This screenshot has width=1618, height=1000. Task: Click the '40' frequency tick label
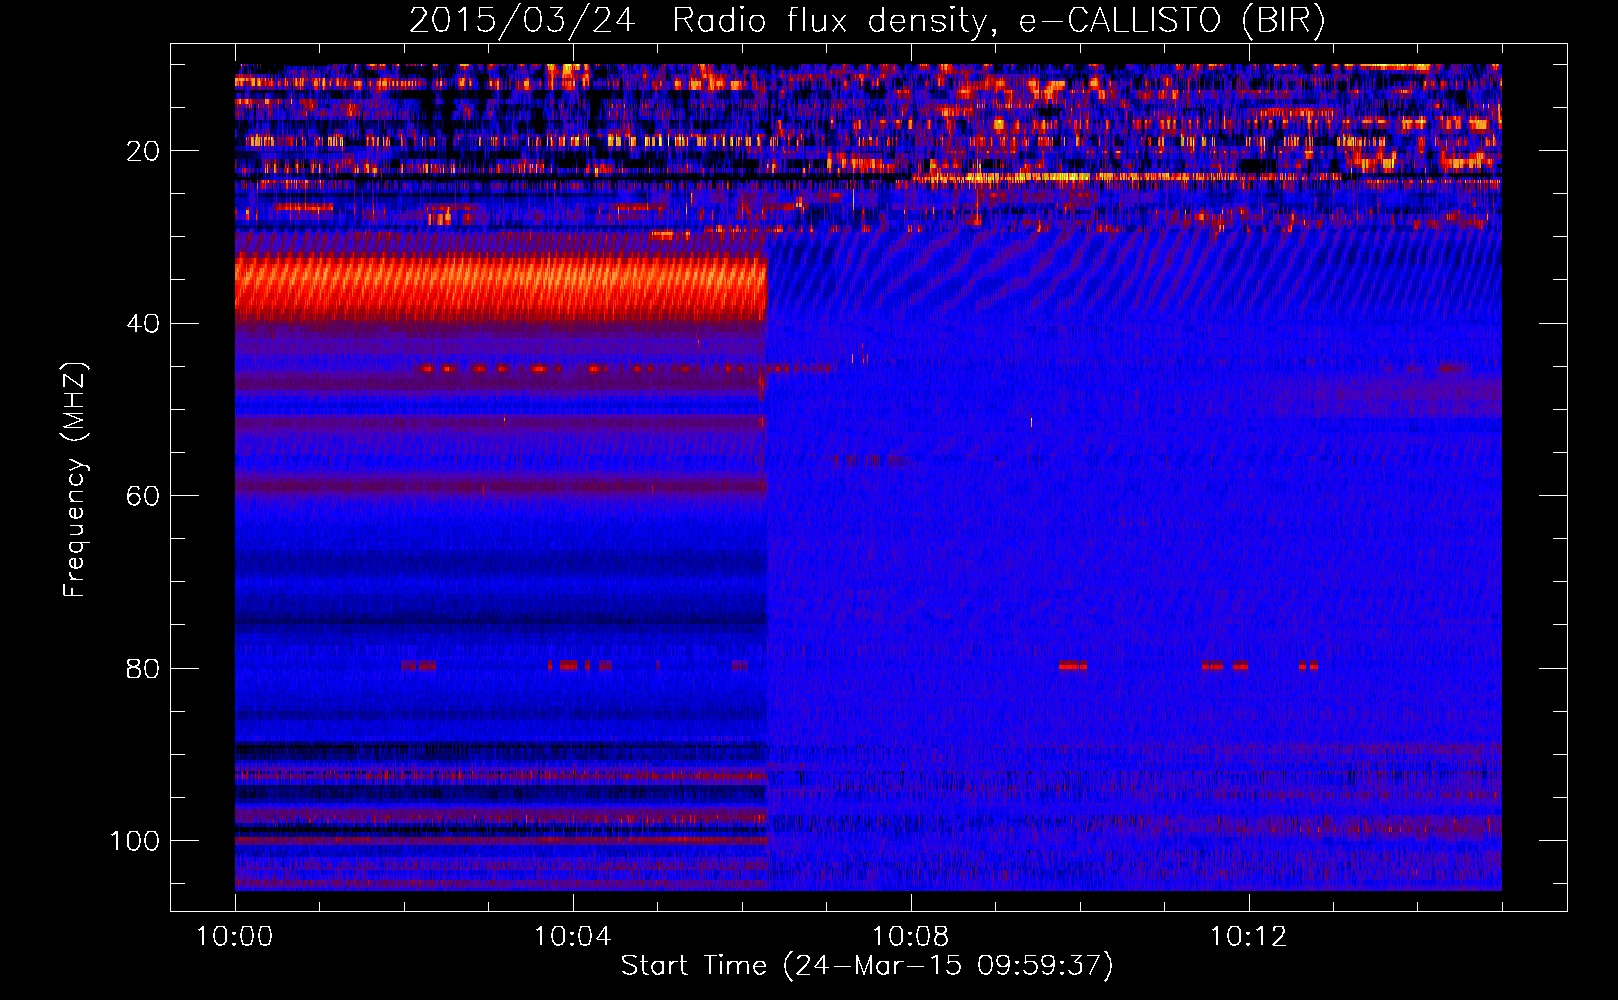click(143, 324)
